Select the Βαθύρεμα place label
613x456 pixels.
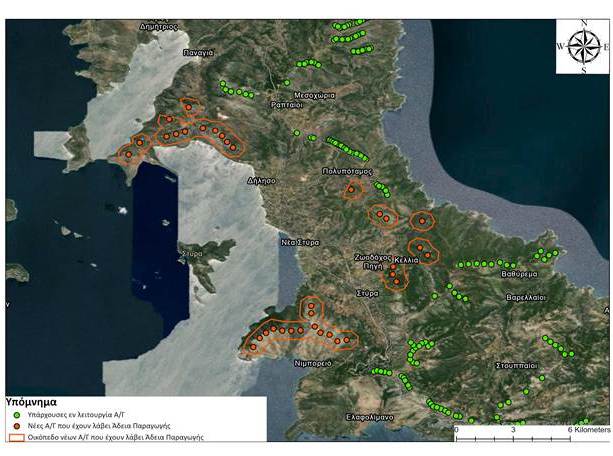[x=521, y=273]
